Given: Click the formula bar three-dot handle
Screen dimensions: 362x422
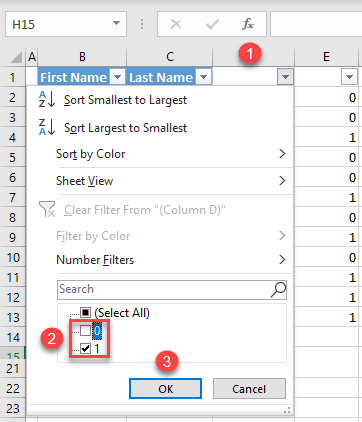Looking at the screenshot, I should click(142, 24).
